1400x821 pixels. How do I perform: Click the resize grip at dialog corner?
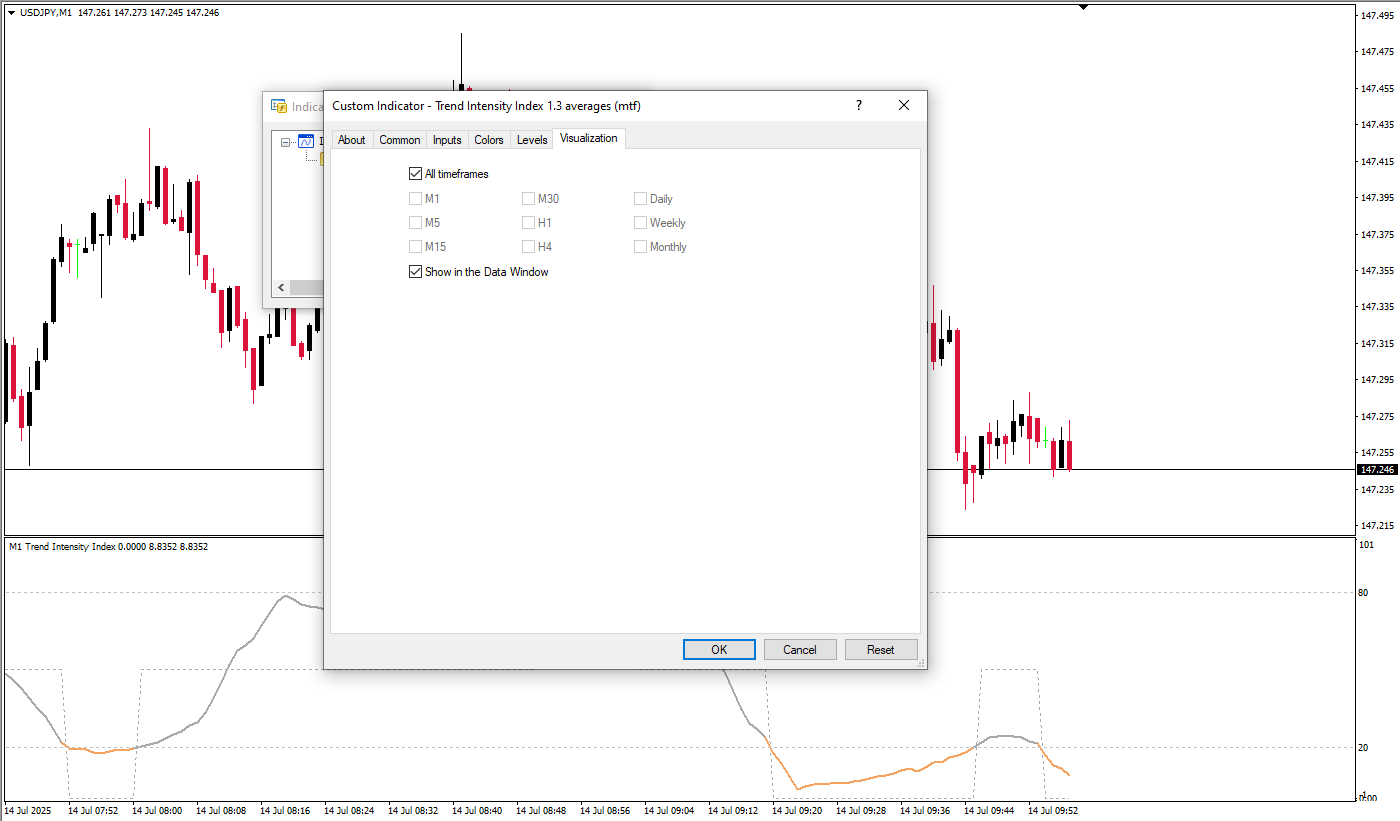(920, 662)
